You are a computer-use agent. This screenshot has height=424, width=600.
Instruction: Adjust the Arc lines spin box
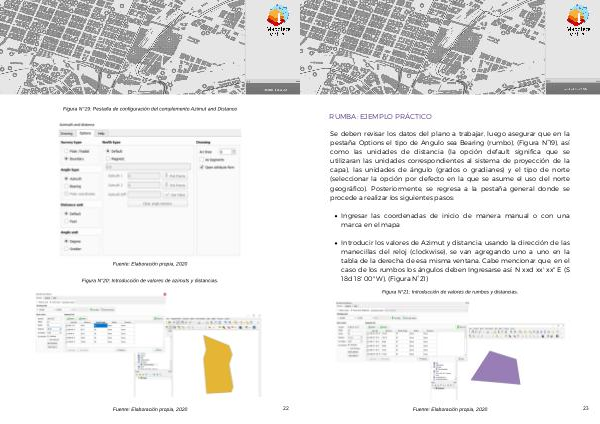tap(227, 150)
